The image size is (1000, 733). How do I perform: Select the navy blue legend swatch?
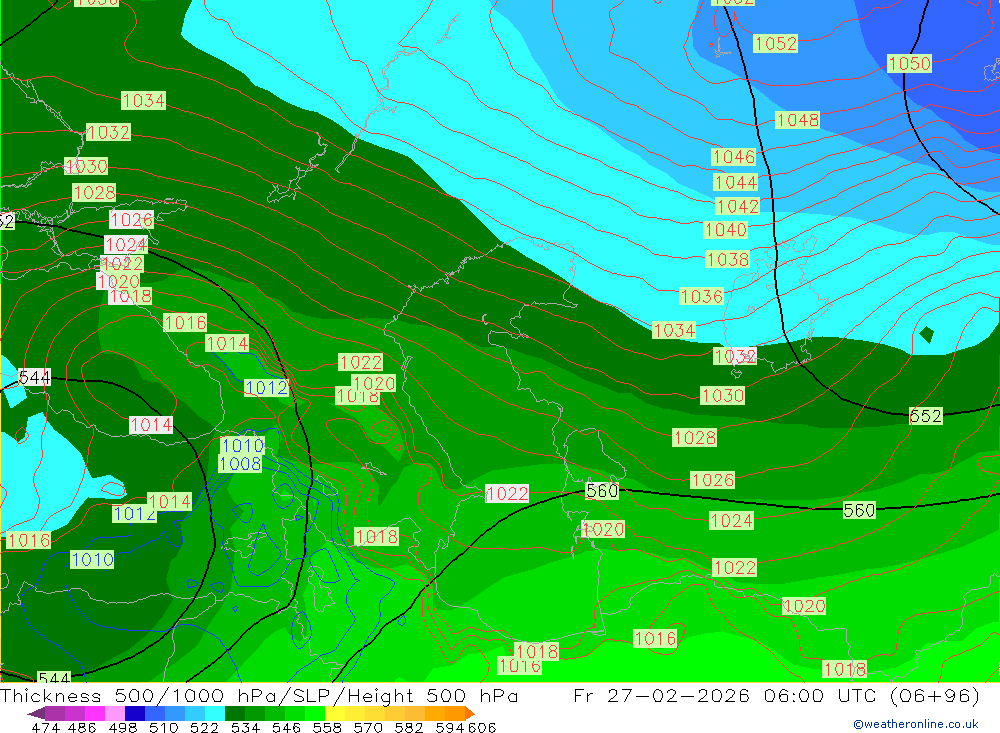click(x=135, y=713)
